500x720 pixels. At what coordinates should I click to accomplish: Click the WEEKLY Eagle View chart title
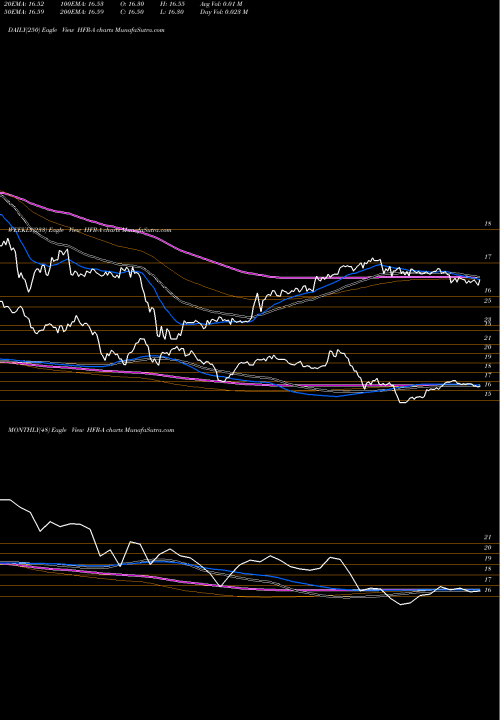pos(90,230)
